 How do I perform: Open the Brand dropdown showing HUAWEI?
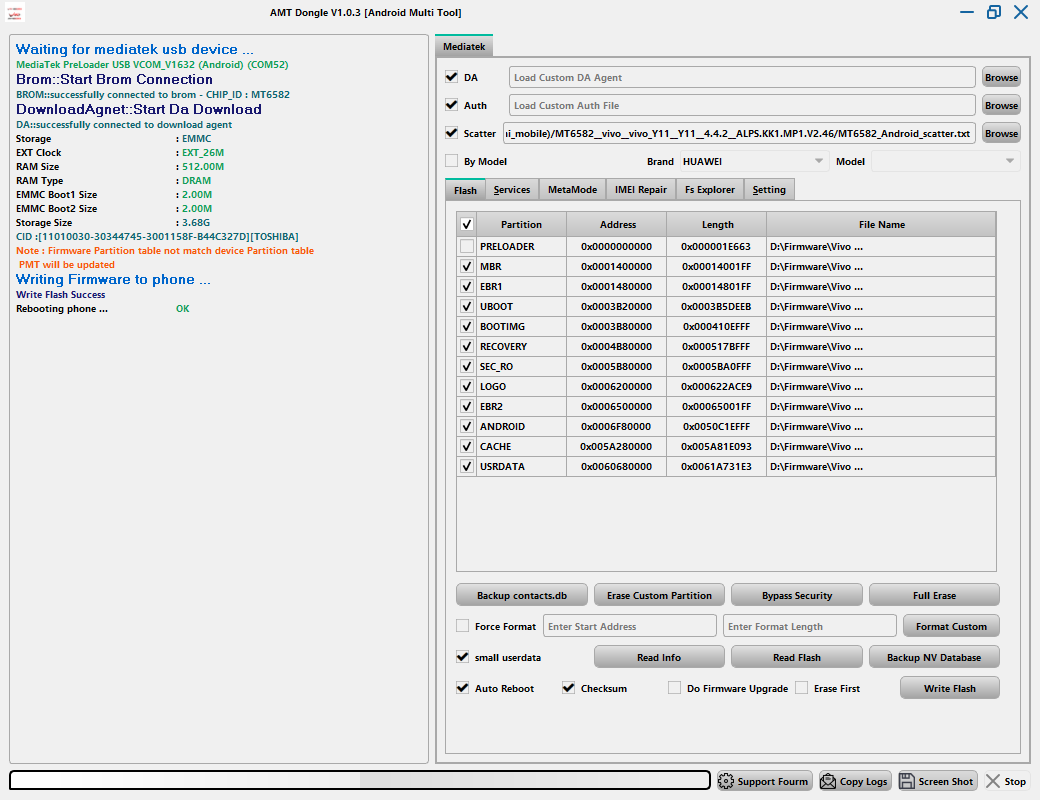pos(754,161)
